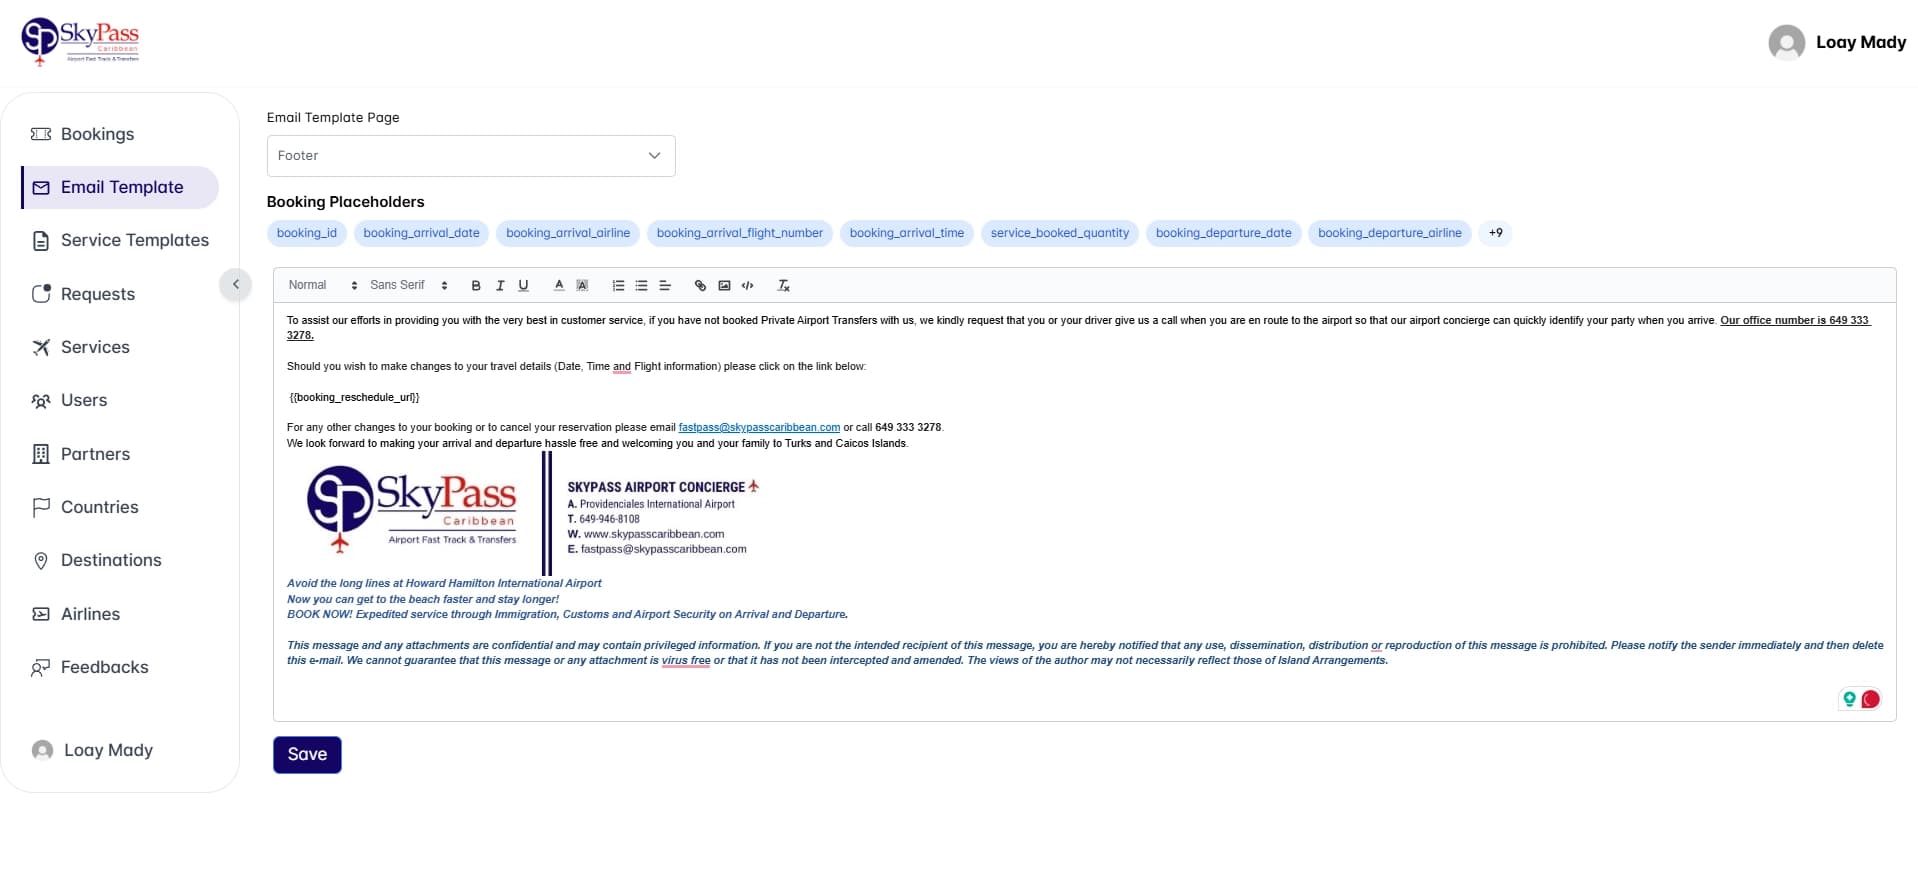Insert the booking_departure_date placeholder chip

tap(1224, 233)
